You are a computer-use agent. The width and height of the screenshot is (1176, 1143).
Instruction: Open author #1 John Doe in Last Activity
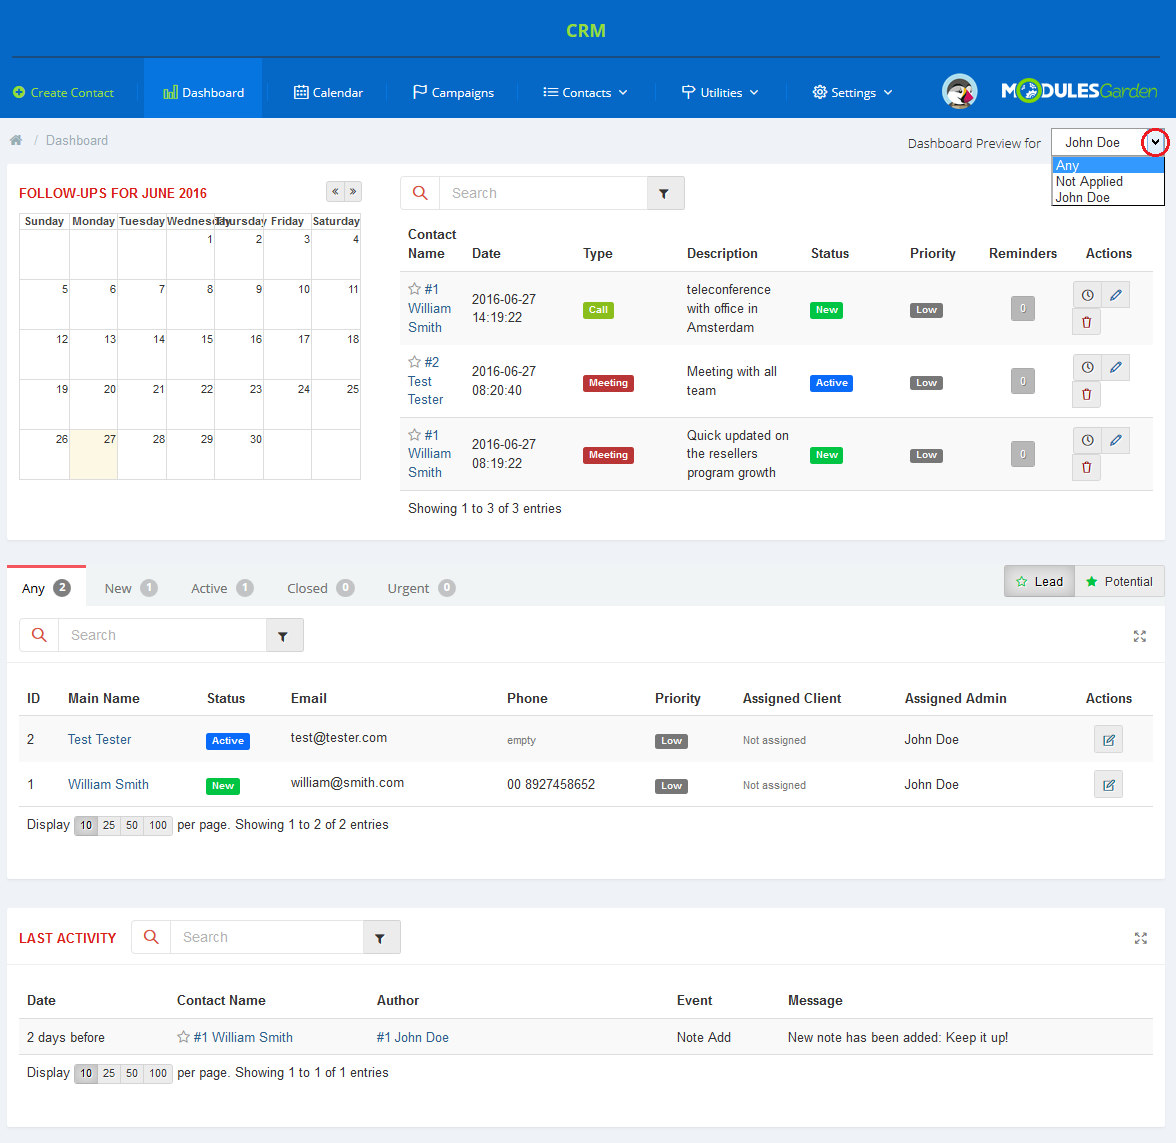[412, 1037]
